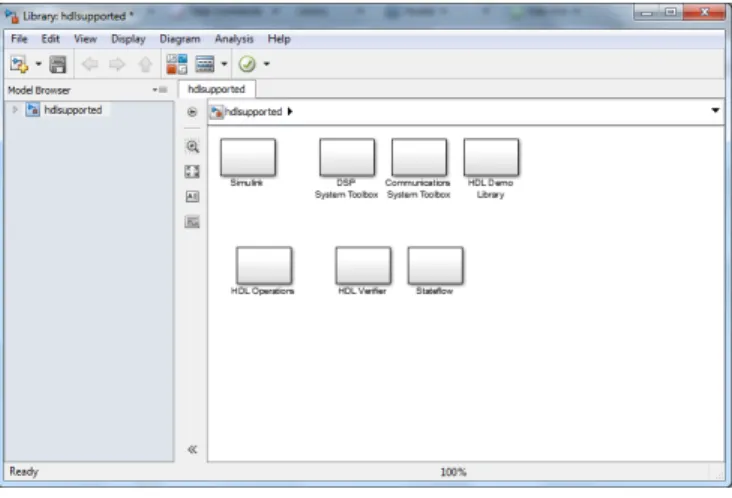This screenshot has height=498, width=732.
Task: Open the Library Browser icon
Action: coord(177,64)
